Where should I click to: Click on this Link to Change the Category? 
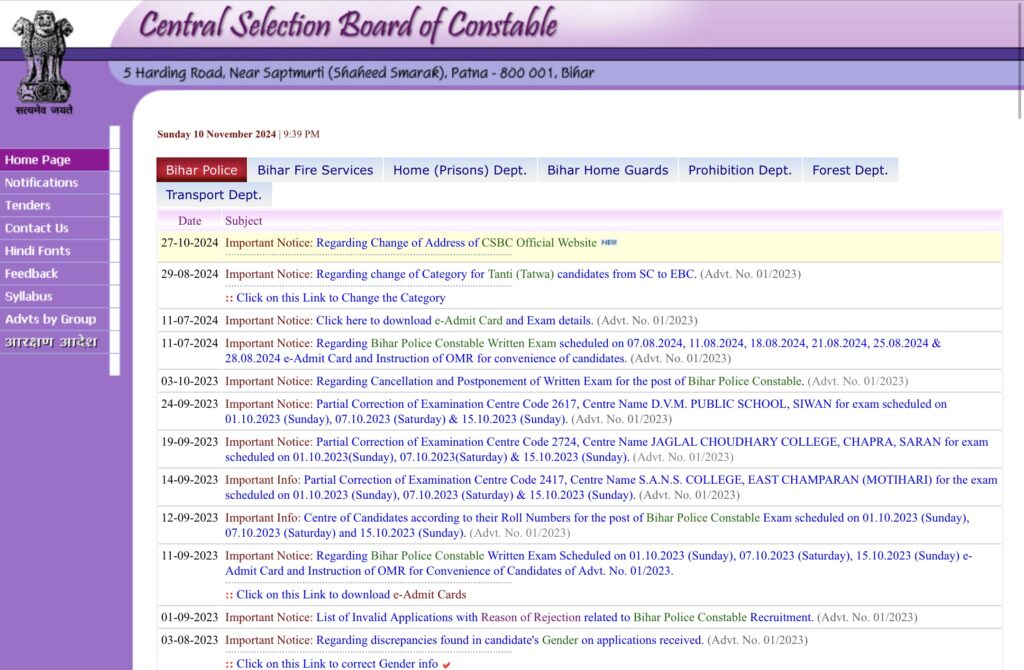click(x=340, y=298)
